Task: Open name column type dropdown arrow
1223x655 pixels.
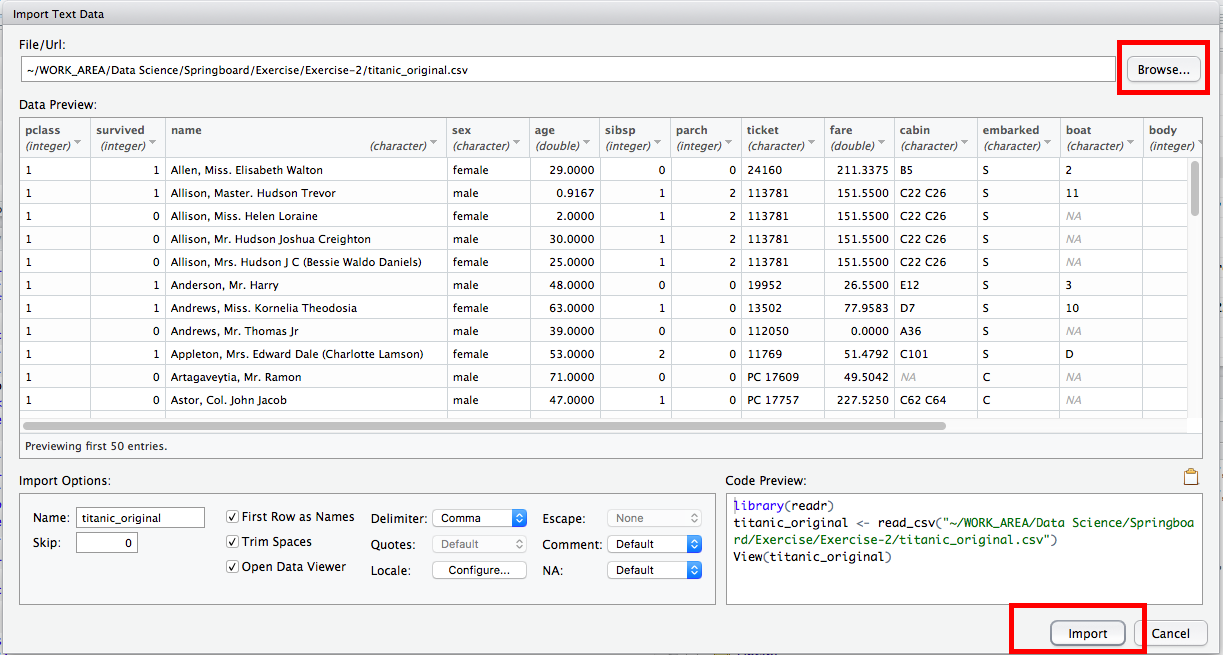Action: [x=435, y=144]
